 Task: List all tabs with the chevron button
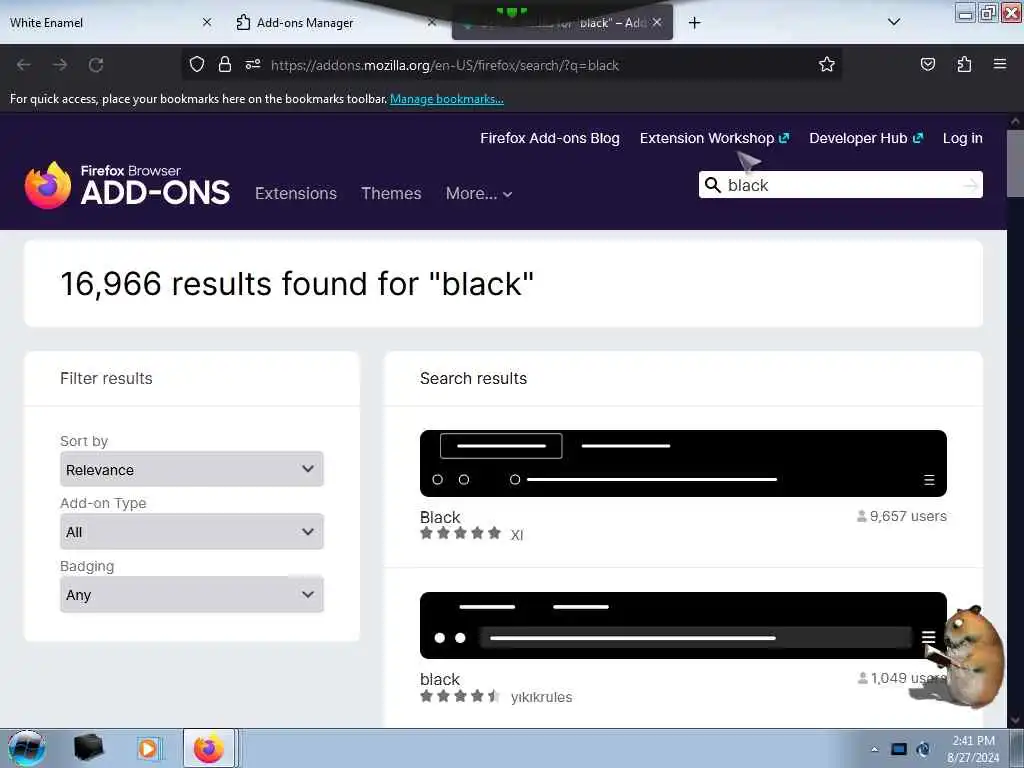tap(894, 22)
